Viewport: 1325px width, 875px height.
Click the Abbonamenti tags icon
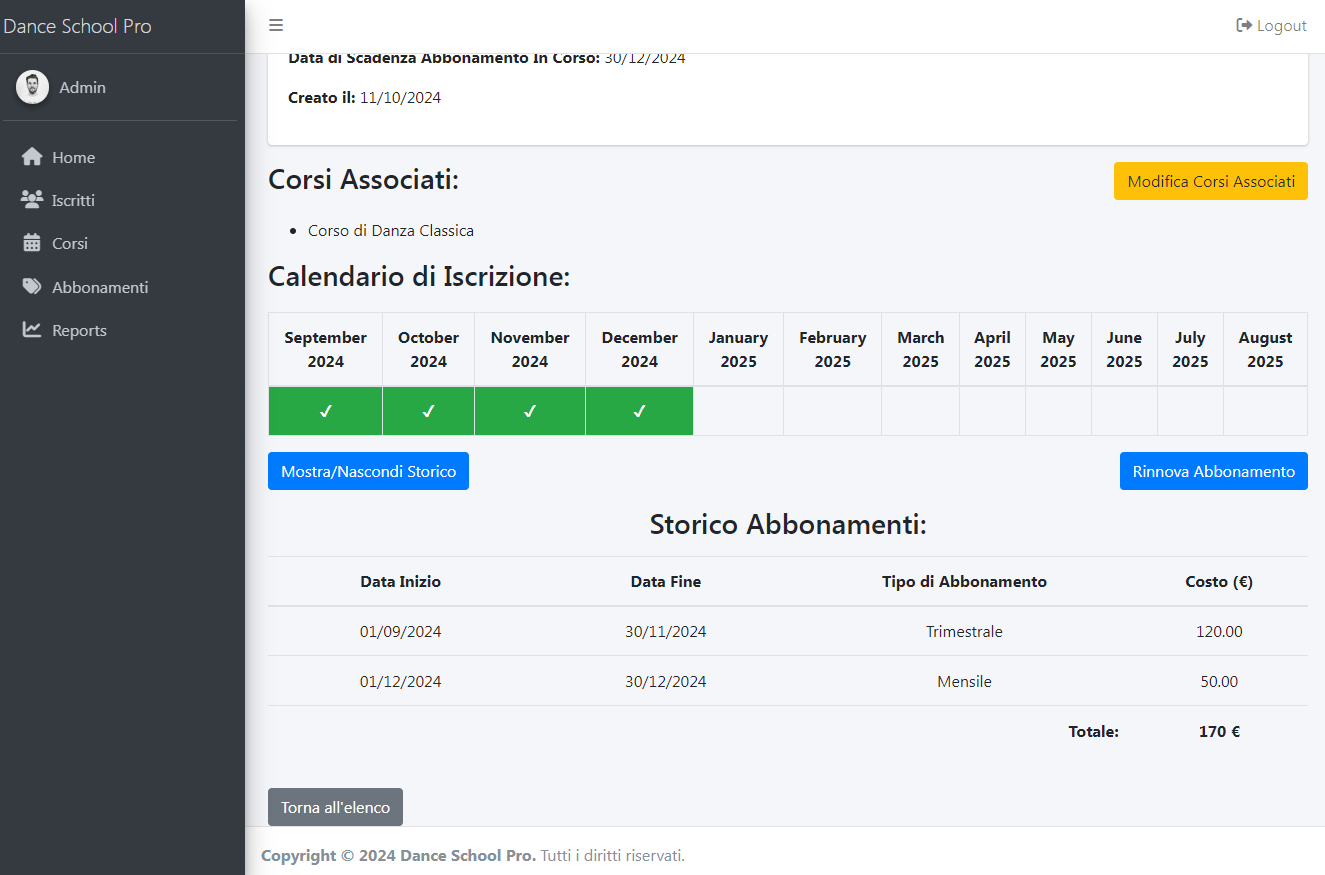pos(32,287)
